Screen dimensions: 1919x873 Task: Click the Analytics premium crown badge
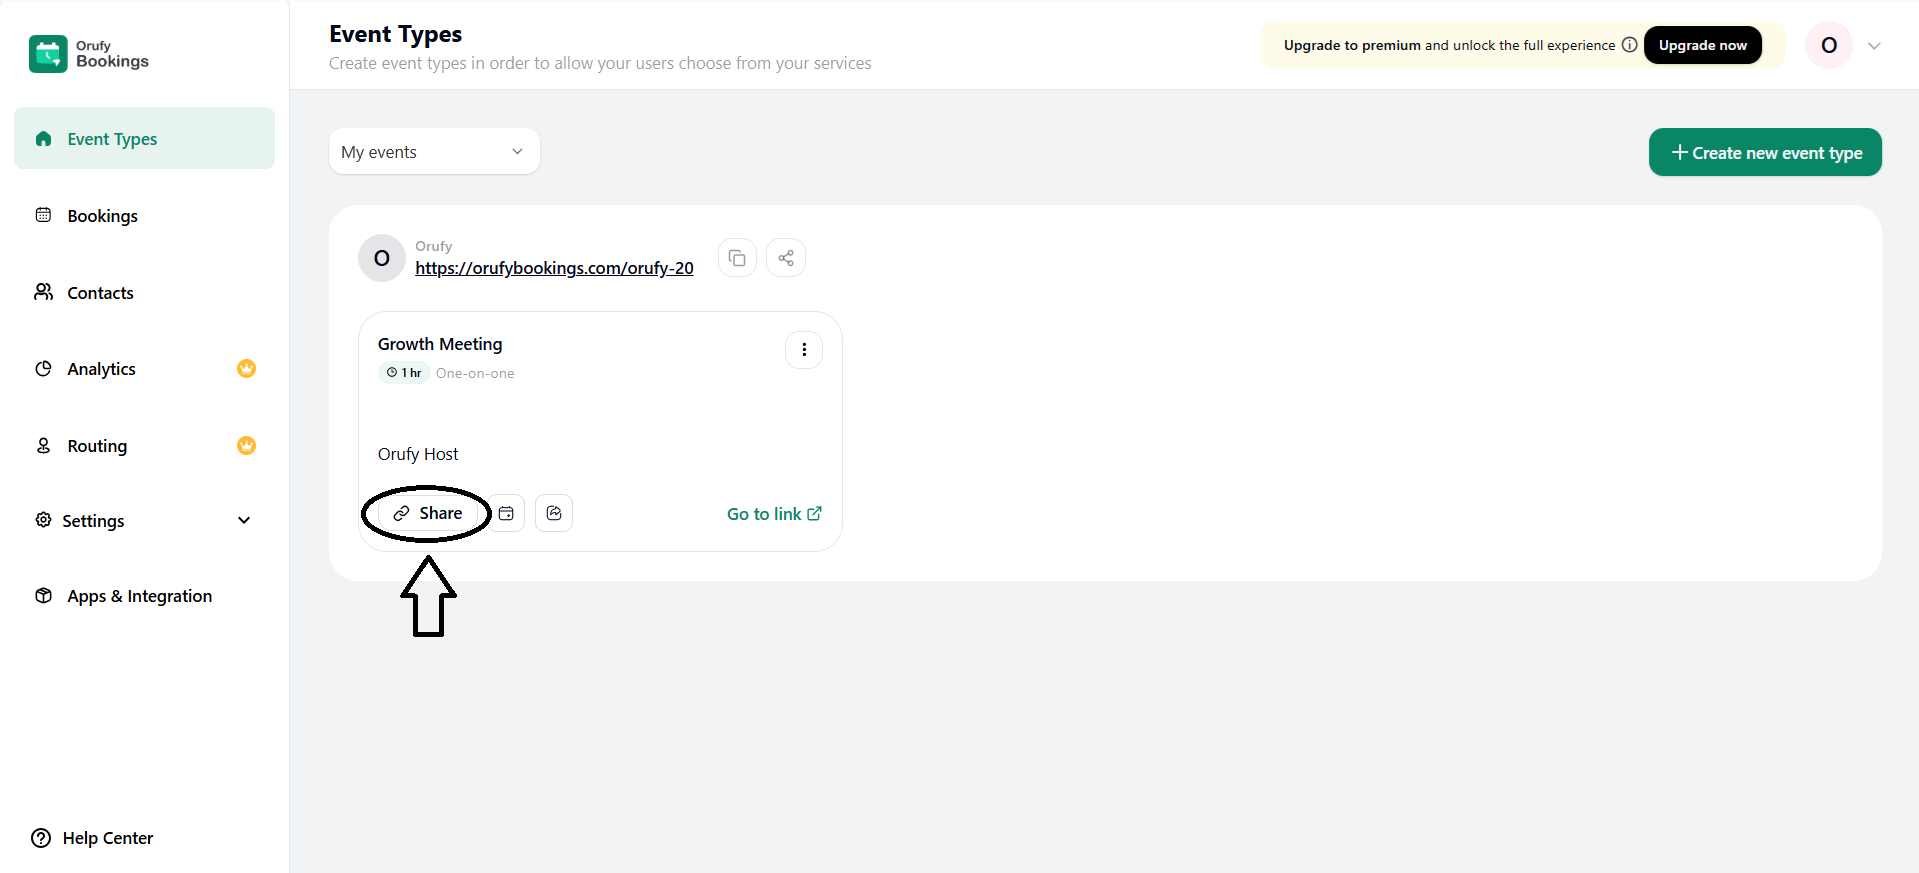click(246, 369)
